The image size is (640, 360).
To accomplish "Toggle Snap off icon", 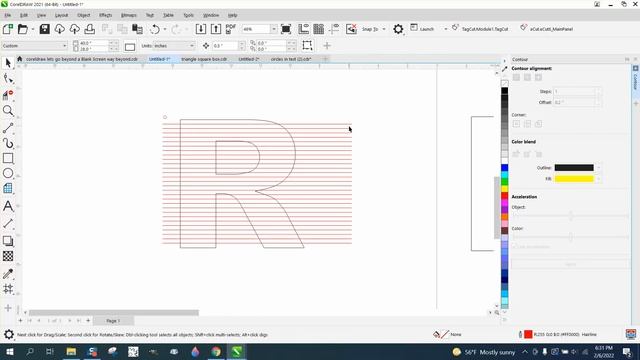I will (351, 29).
